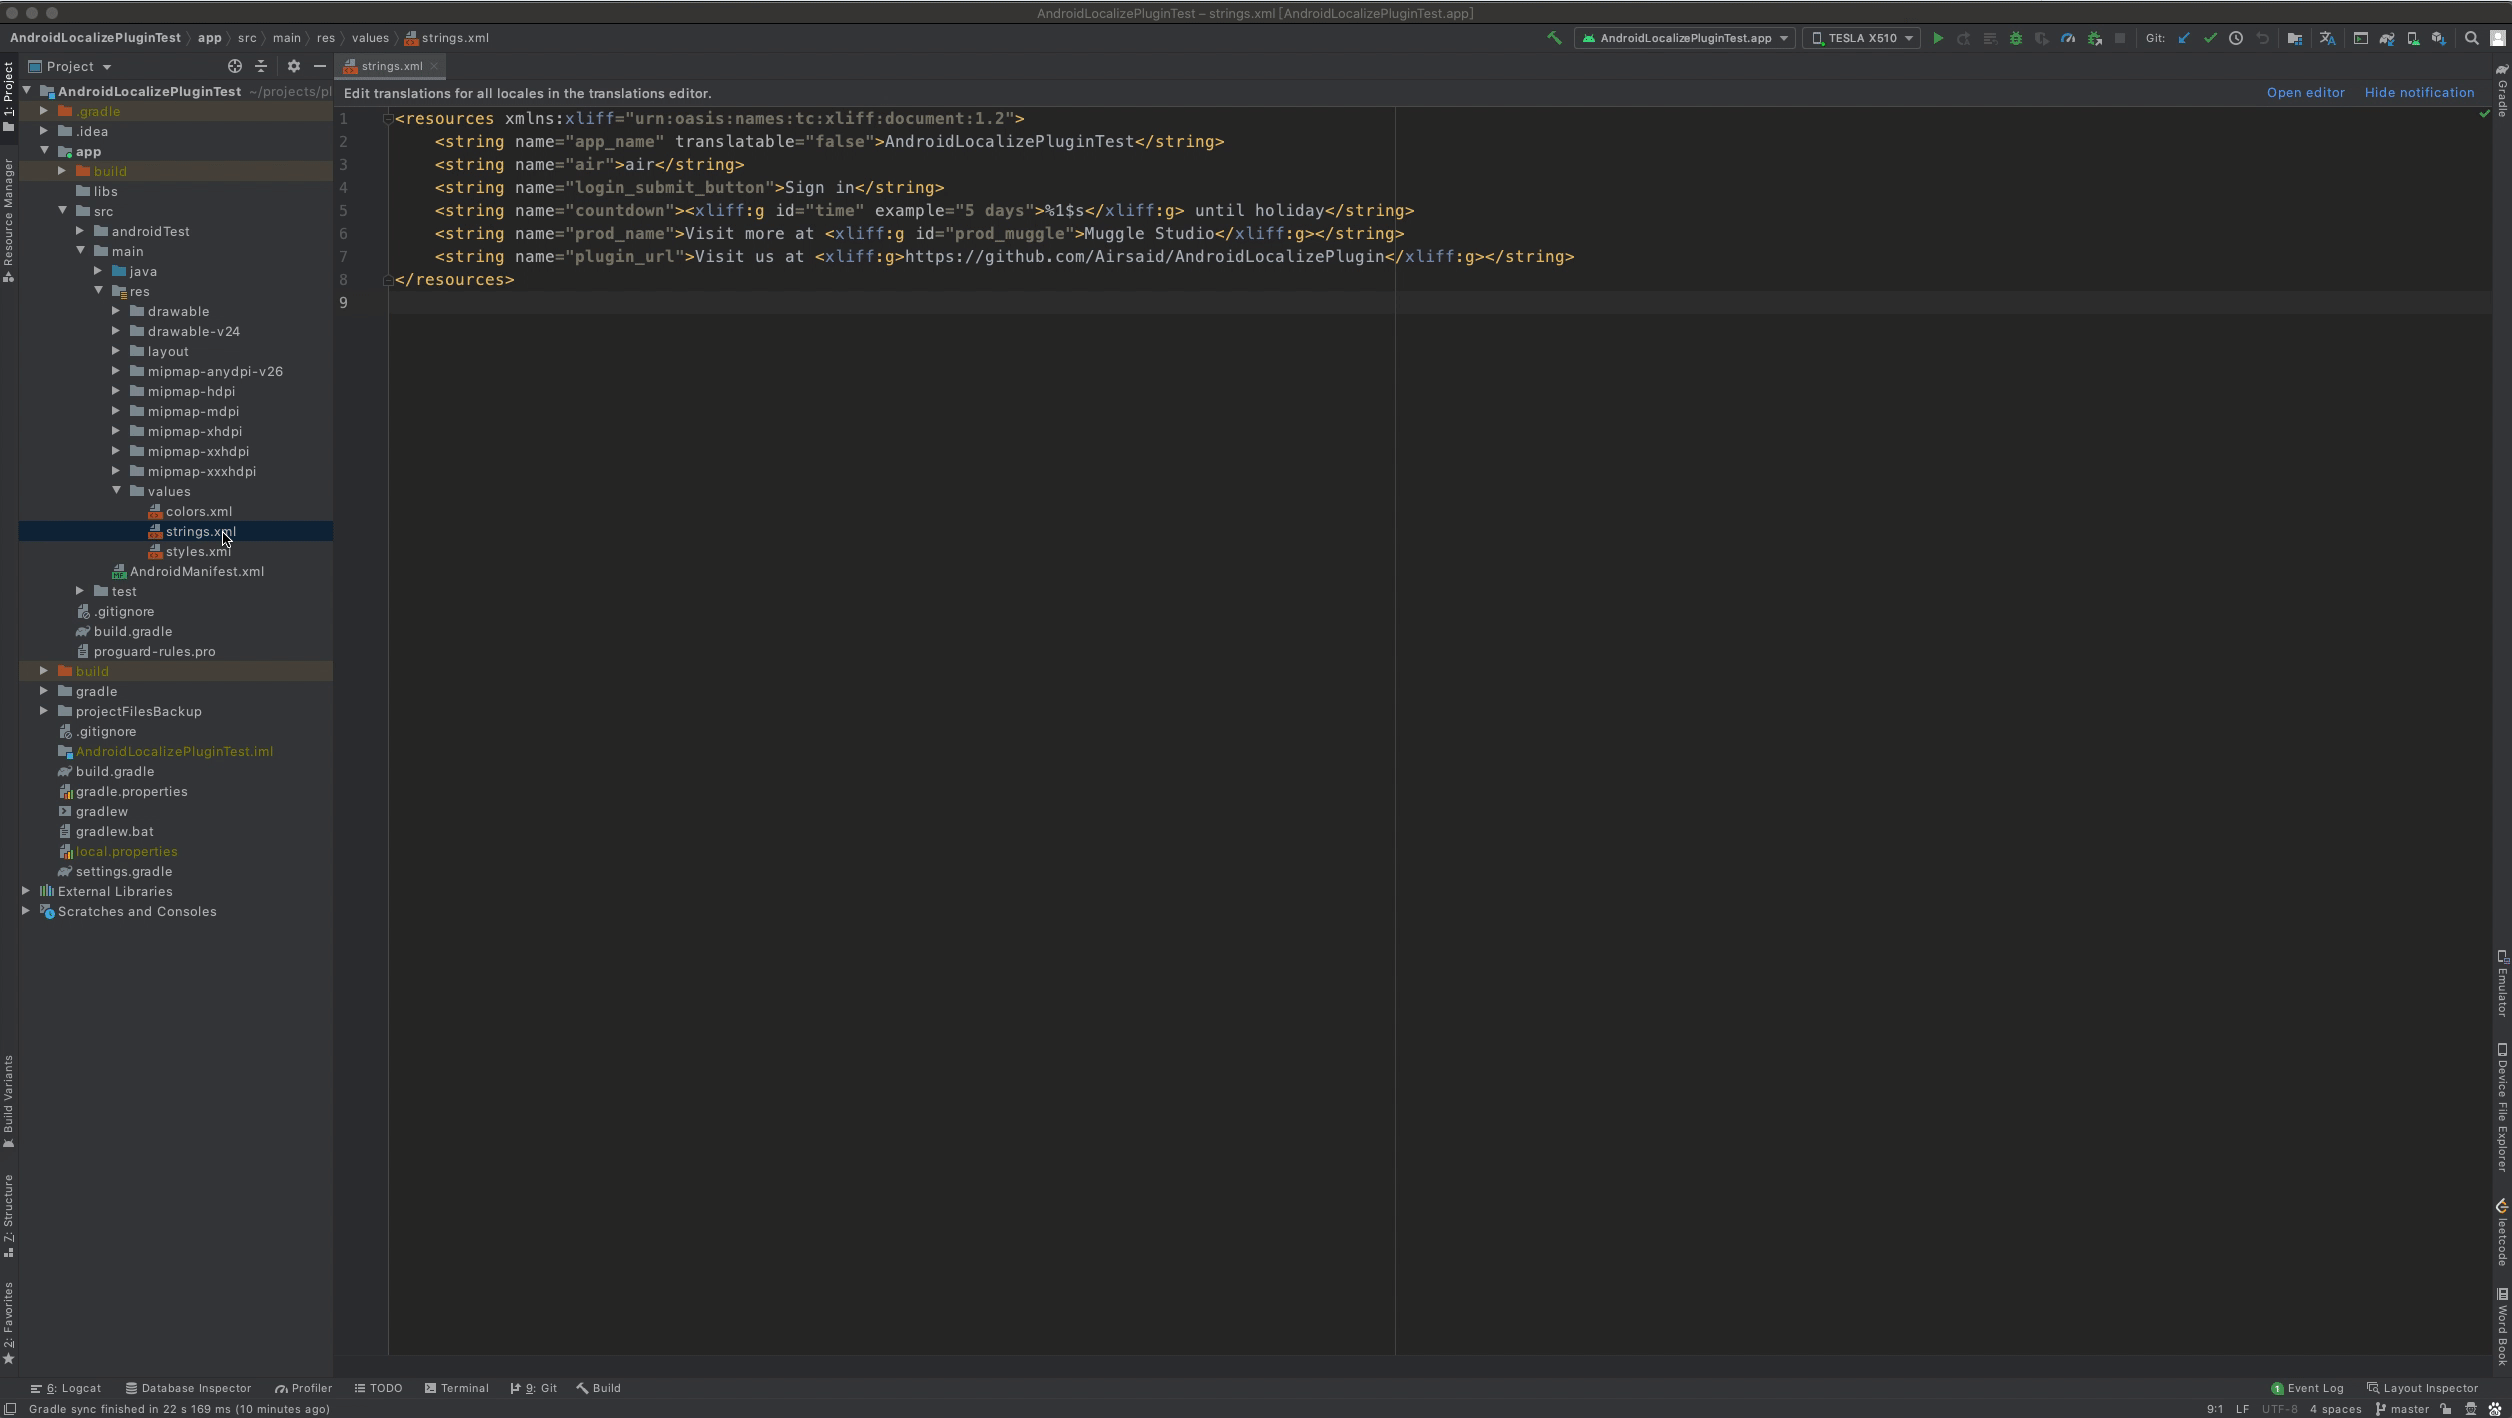Screen dimensions: 2512x1418
Task: Expand the drawable folder
Action: pyautogui.click(x=116, y=311)
